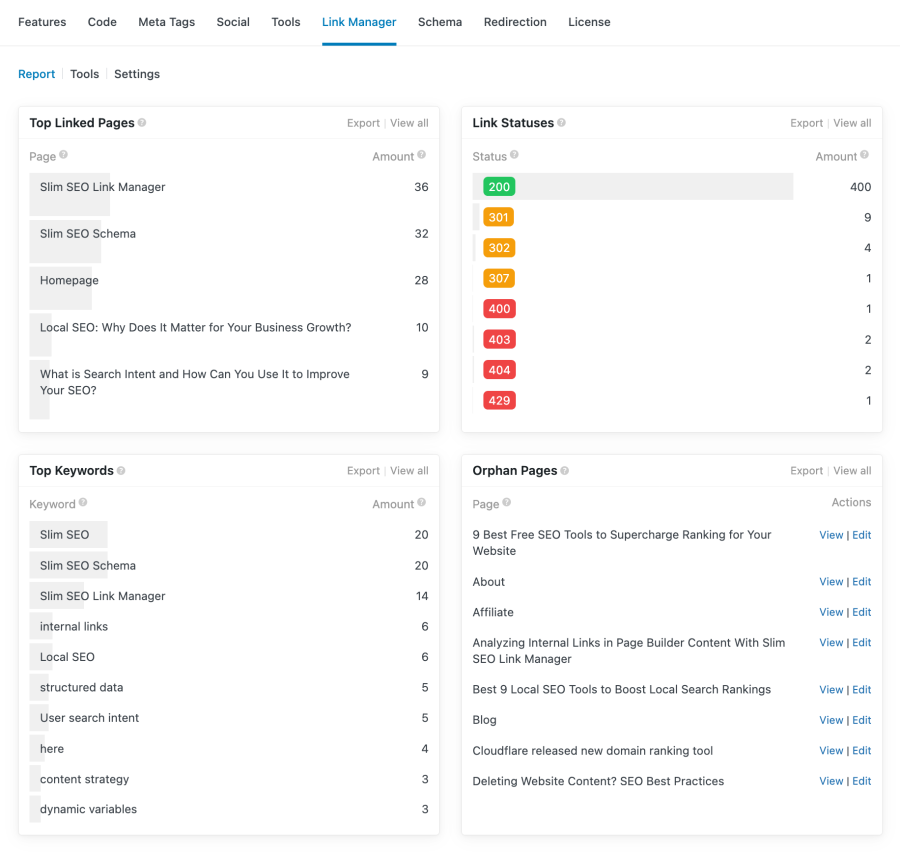The width and height of the screenshot is (900, 852).
Task: Export the Top Linked Pages report
Action: 363,123
